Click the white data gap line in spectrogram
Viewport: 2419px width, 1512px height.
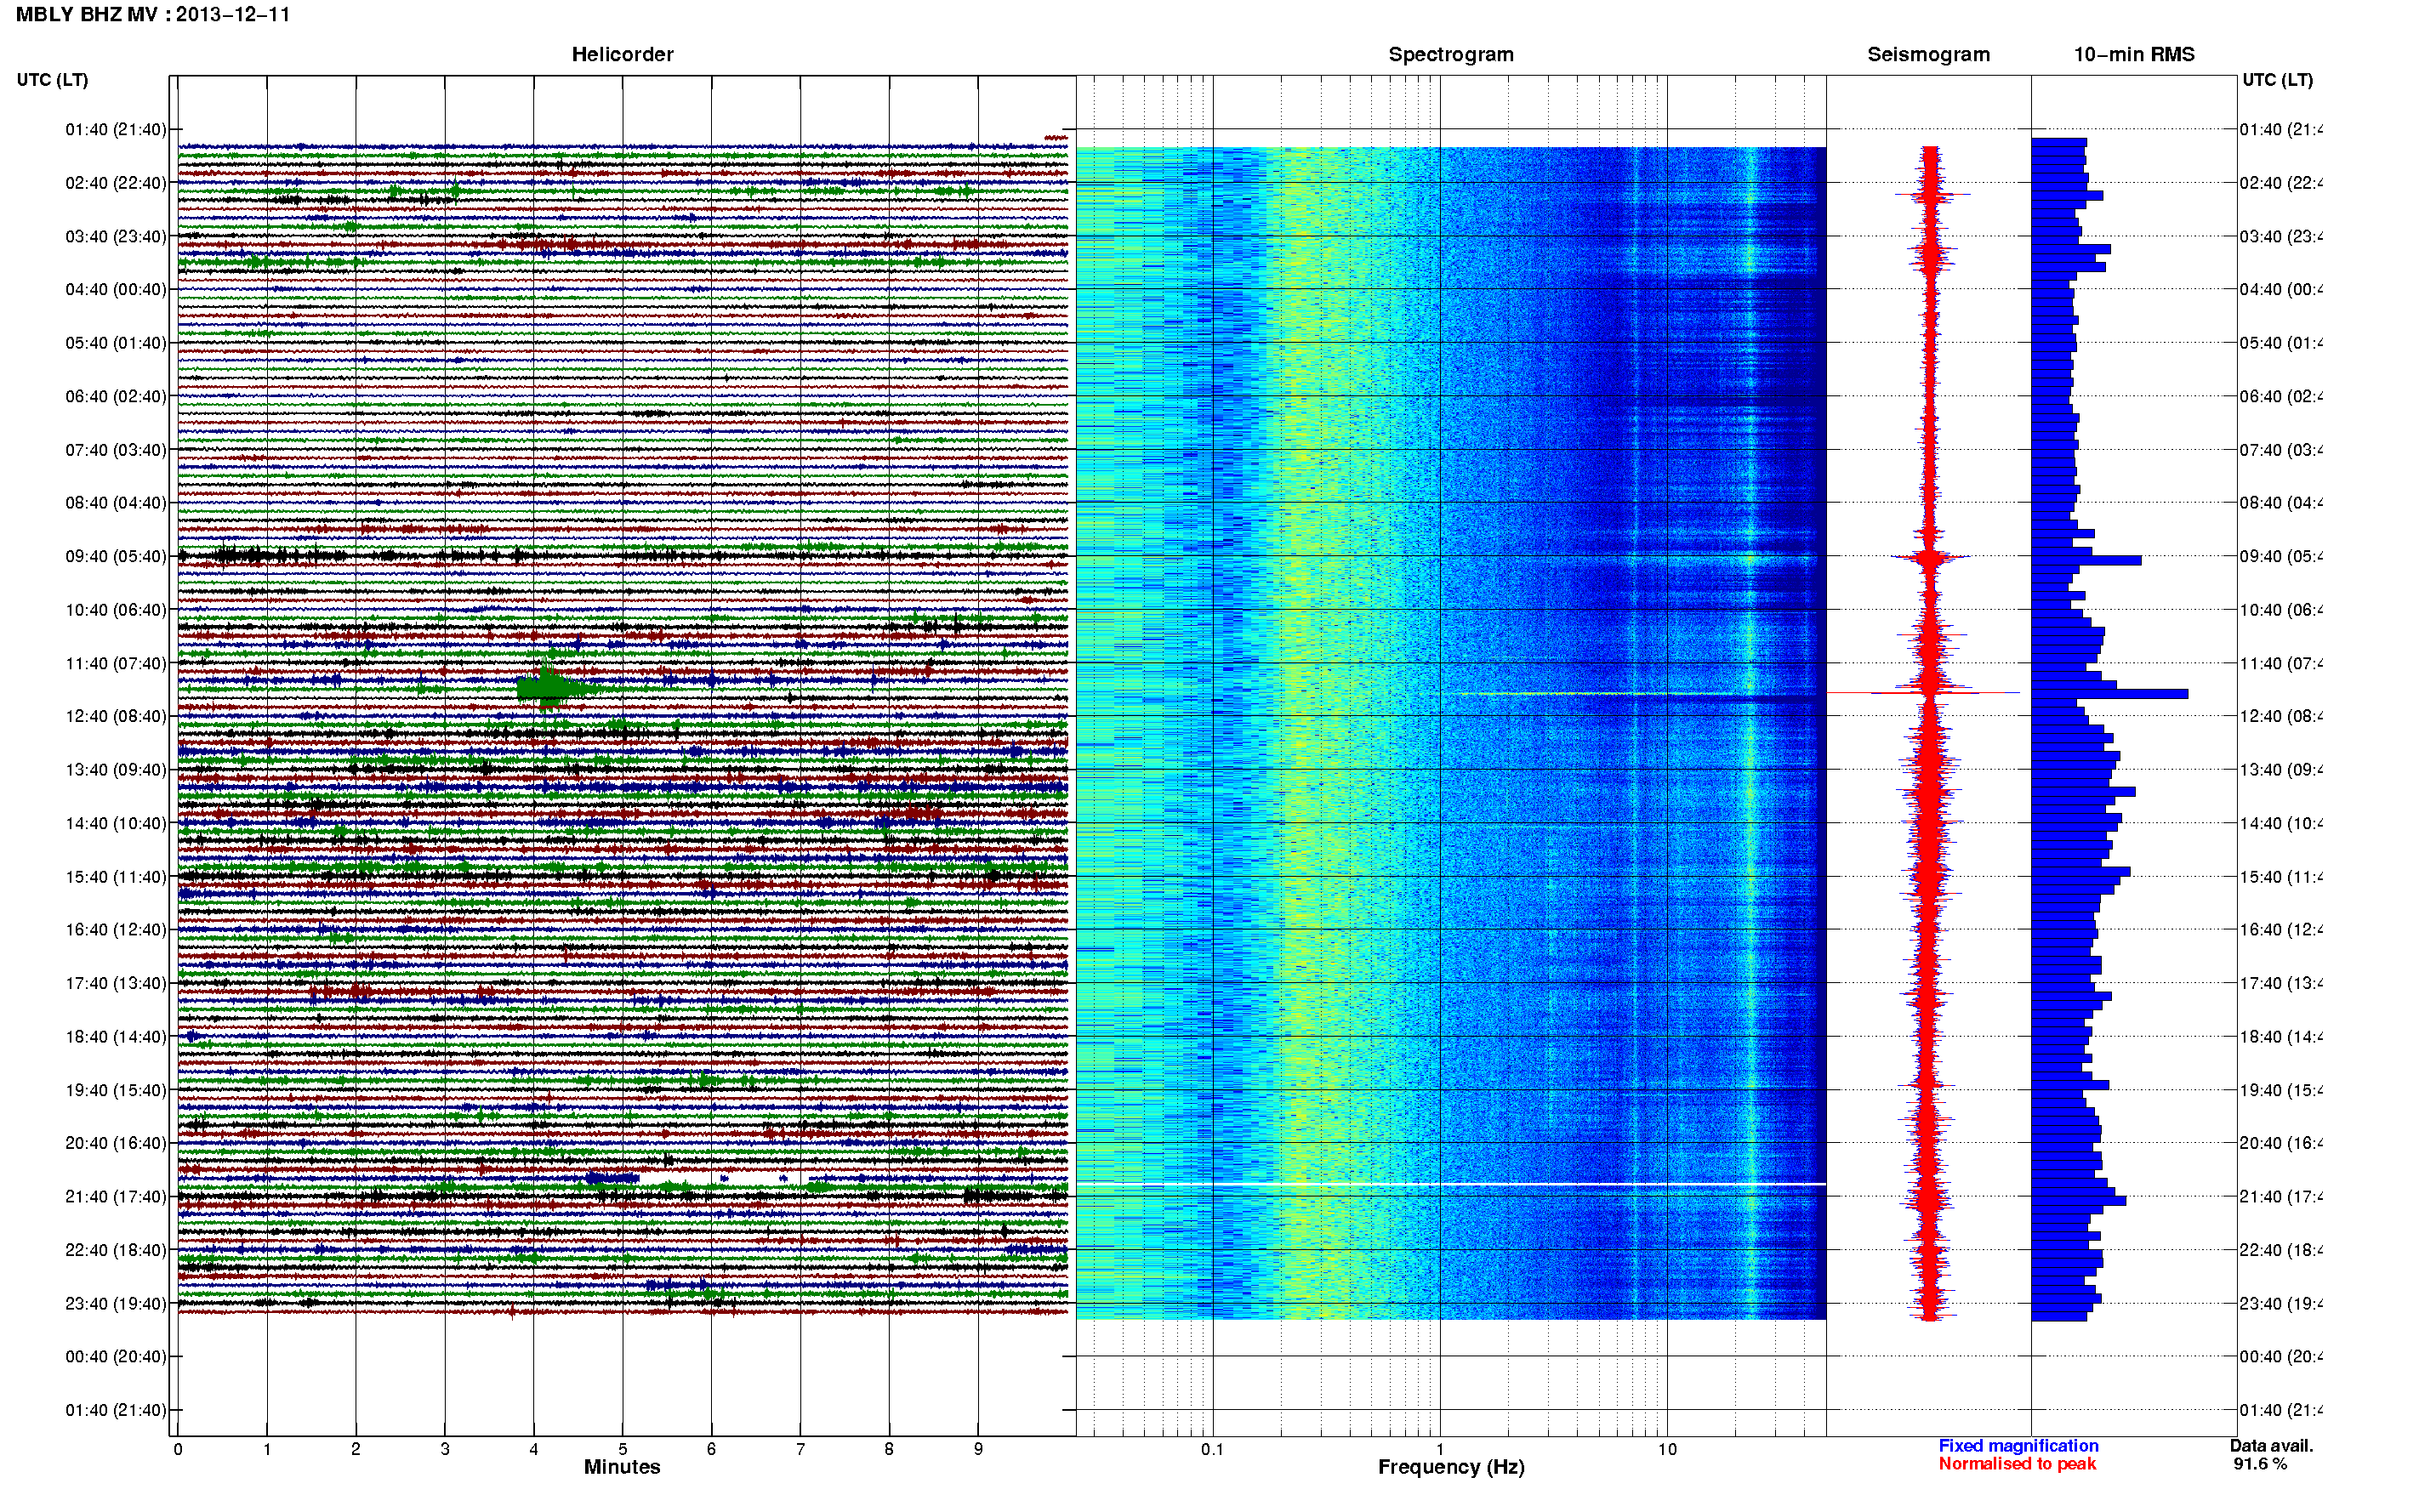point(1451,1184)
